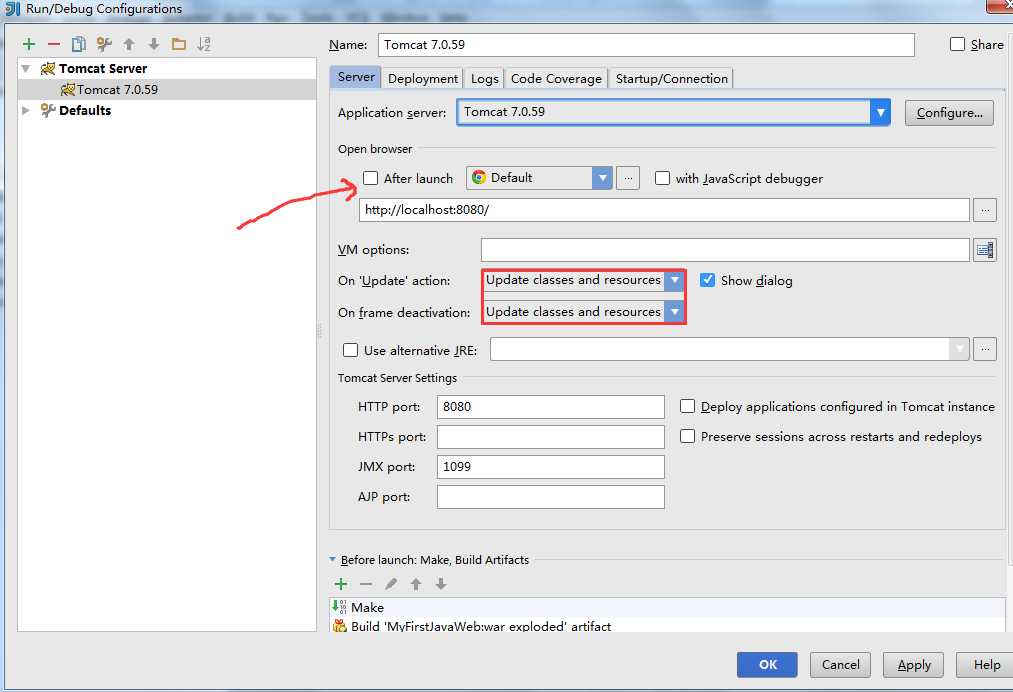Enable with JavaScript debugger option
This screenshot has height=692, width=1013.
[662, 178]
